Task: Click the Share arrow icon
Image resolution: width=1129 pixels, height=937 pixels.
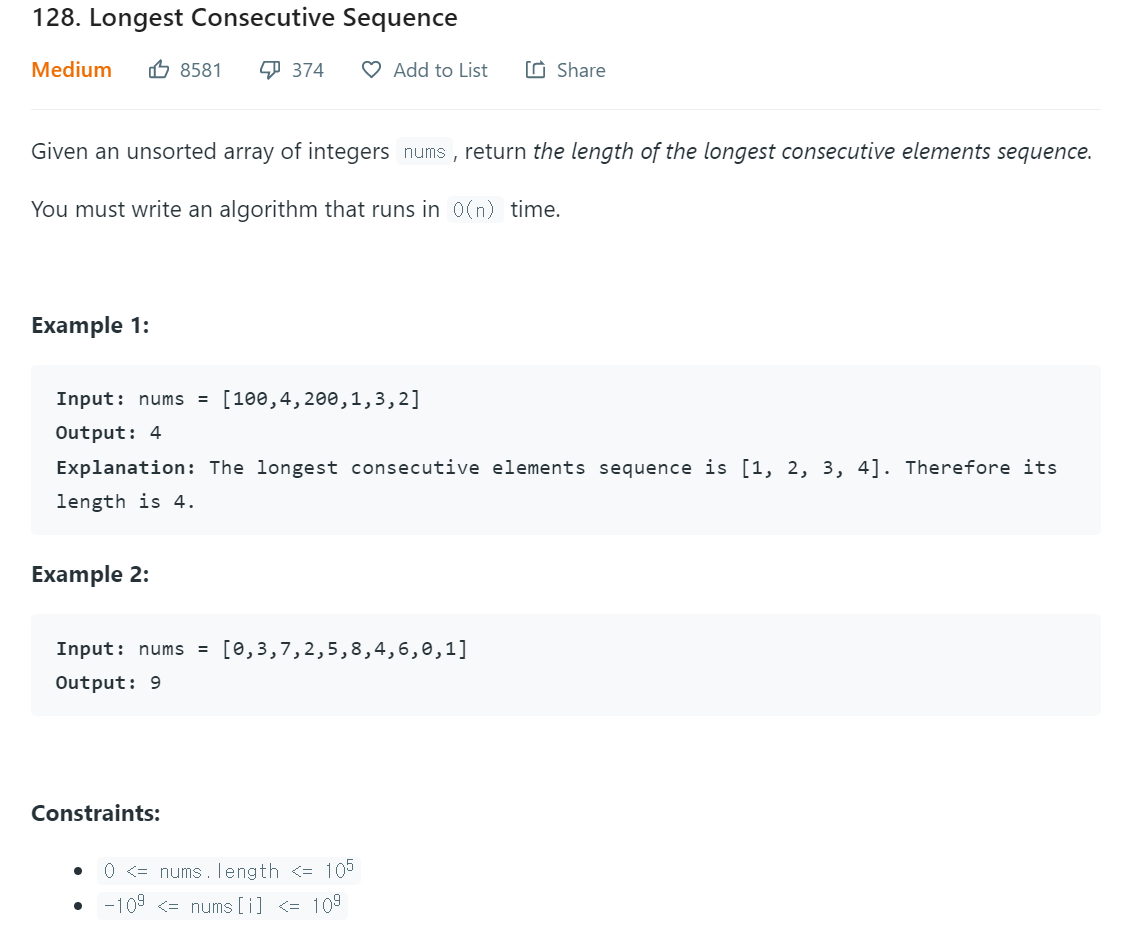Action: tap(535, 69)
